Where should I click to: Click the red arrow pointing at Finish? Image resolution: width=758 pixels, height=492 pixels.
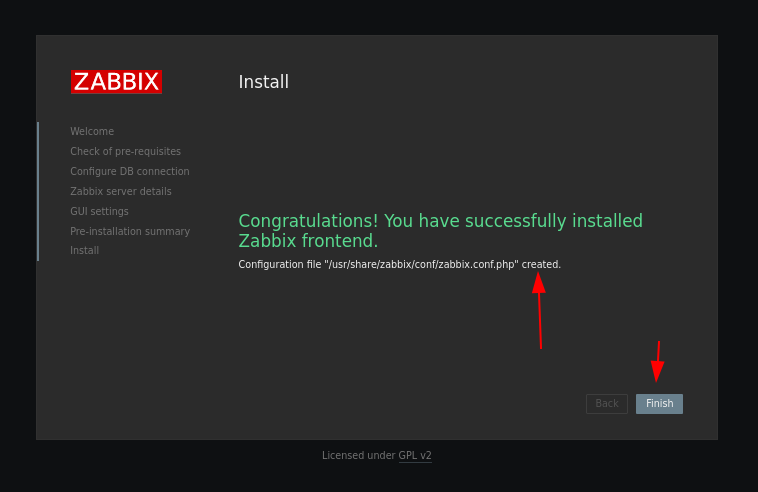tap(657, 362)
